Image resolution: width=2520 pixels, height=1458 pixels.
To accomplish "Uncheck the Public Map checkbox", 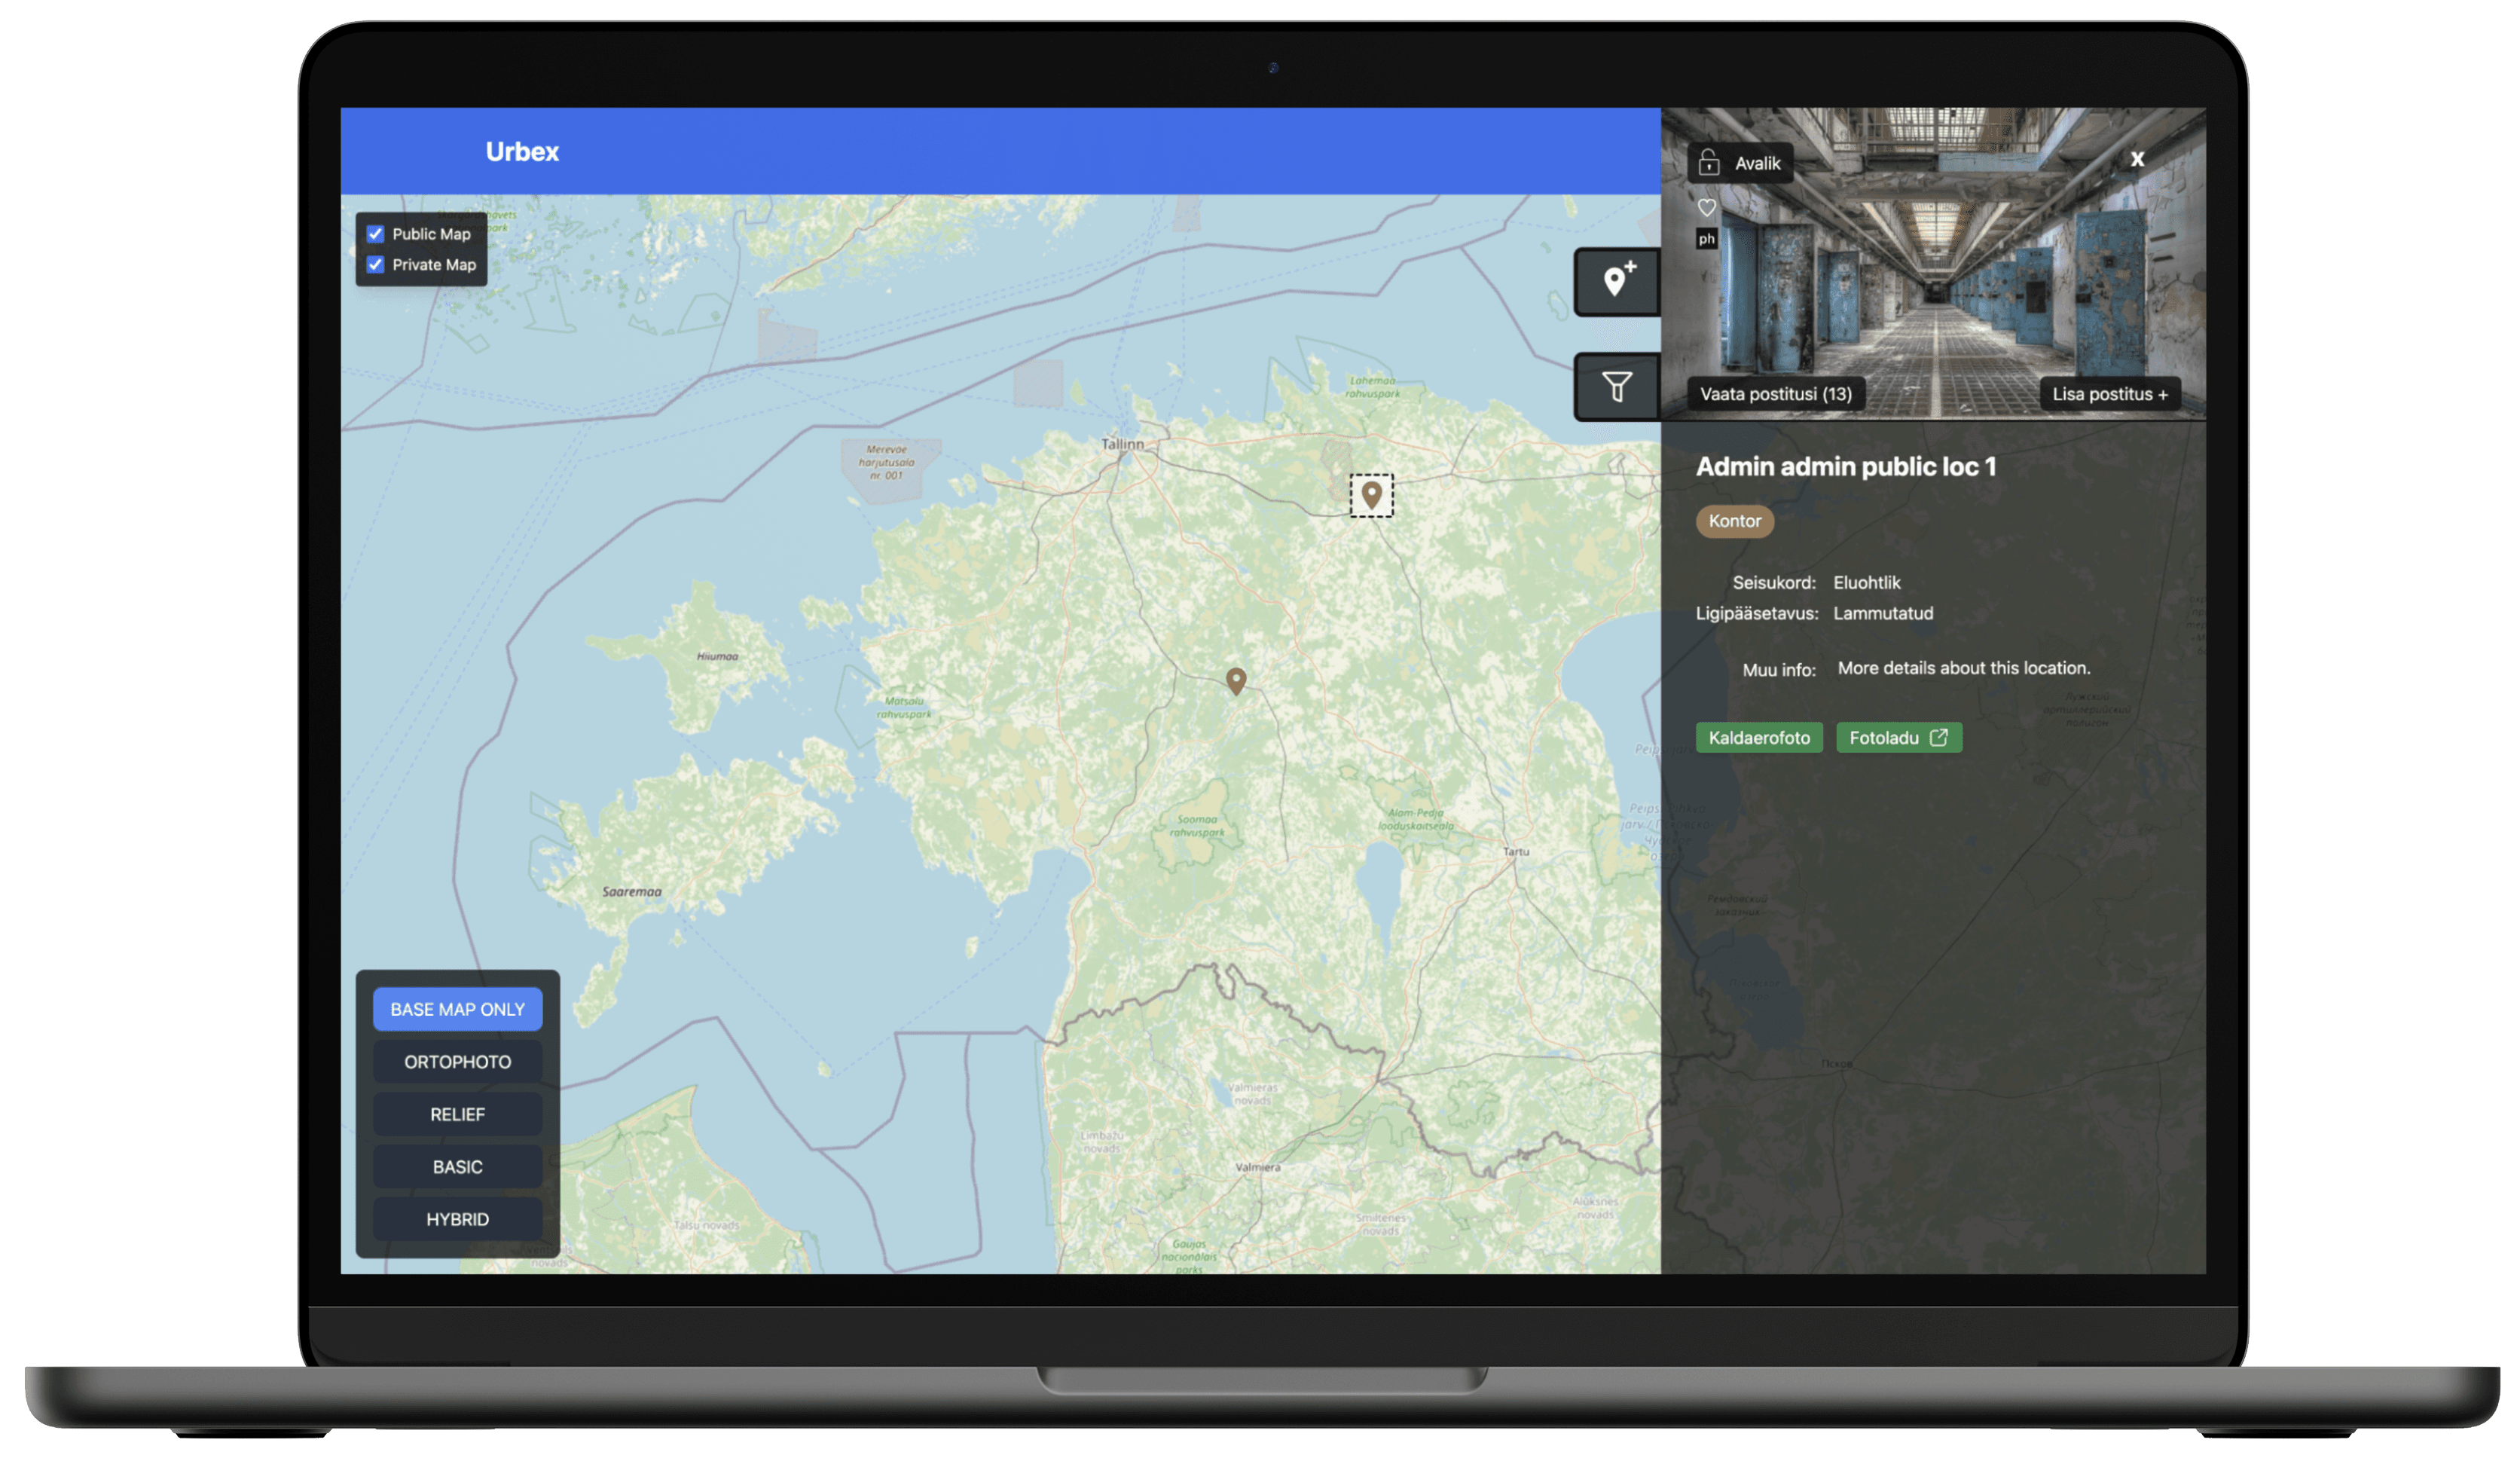I will (x=376, y=234).
